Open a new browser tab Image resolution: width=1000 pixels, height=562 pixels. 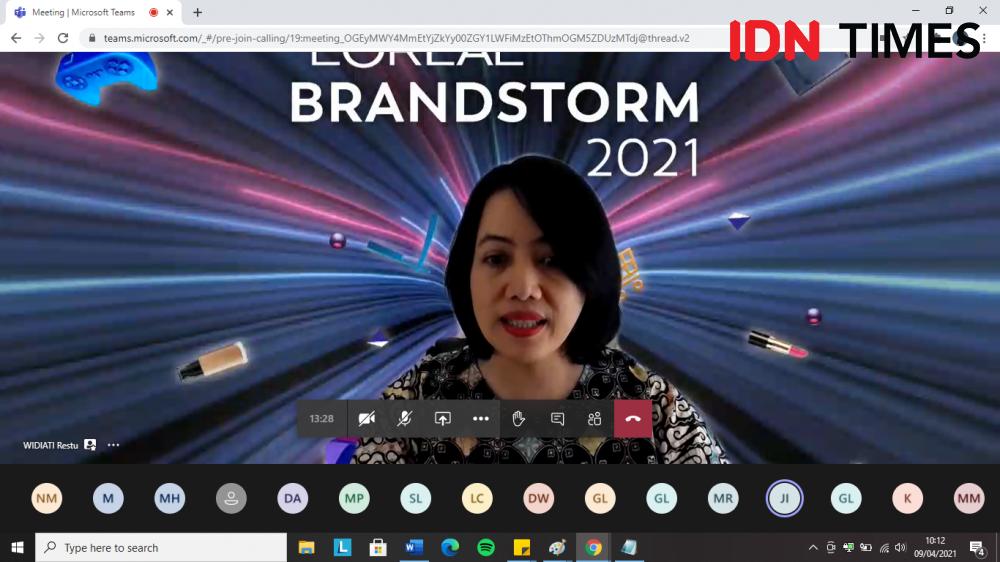pyautogui.click(x=198, y=12)
